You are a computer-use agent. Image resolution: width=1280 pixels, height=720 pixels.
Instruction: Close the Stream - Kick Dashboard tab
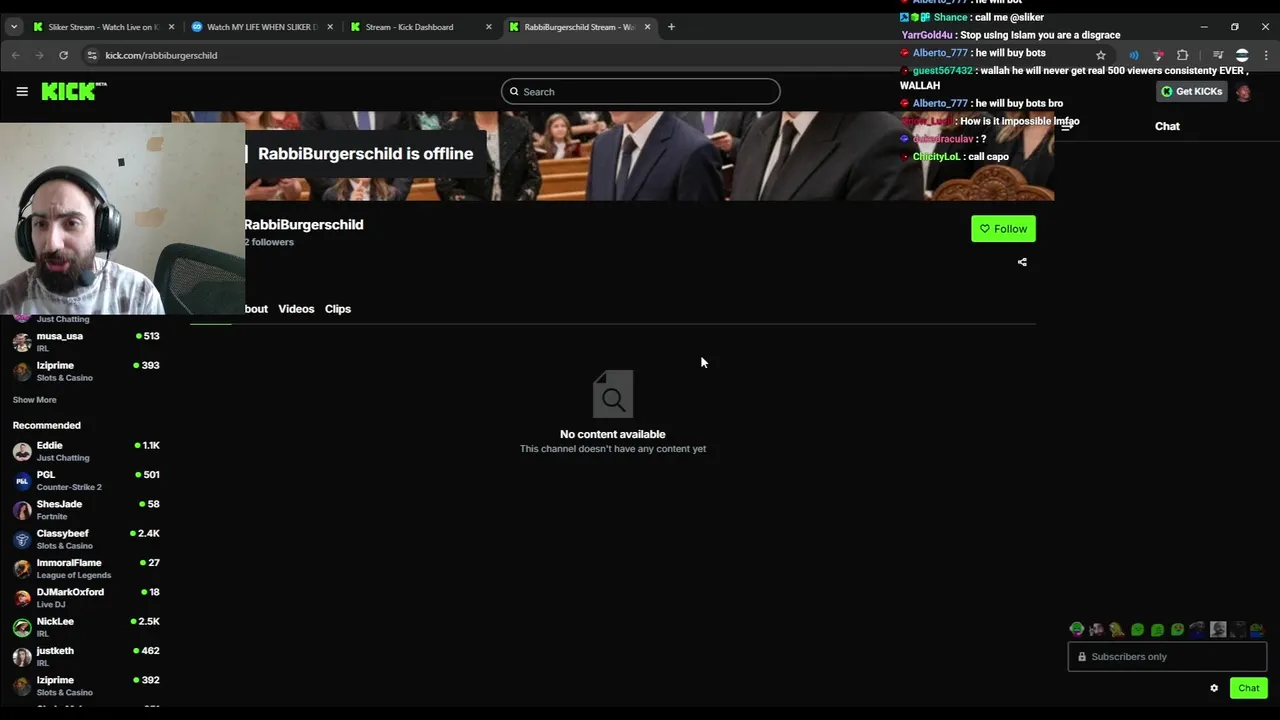pyautogui.click(x=488, y=27)
